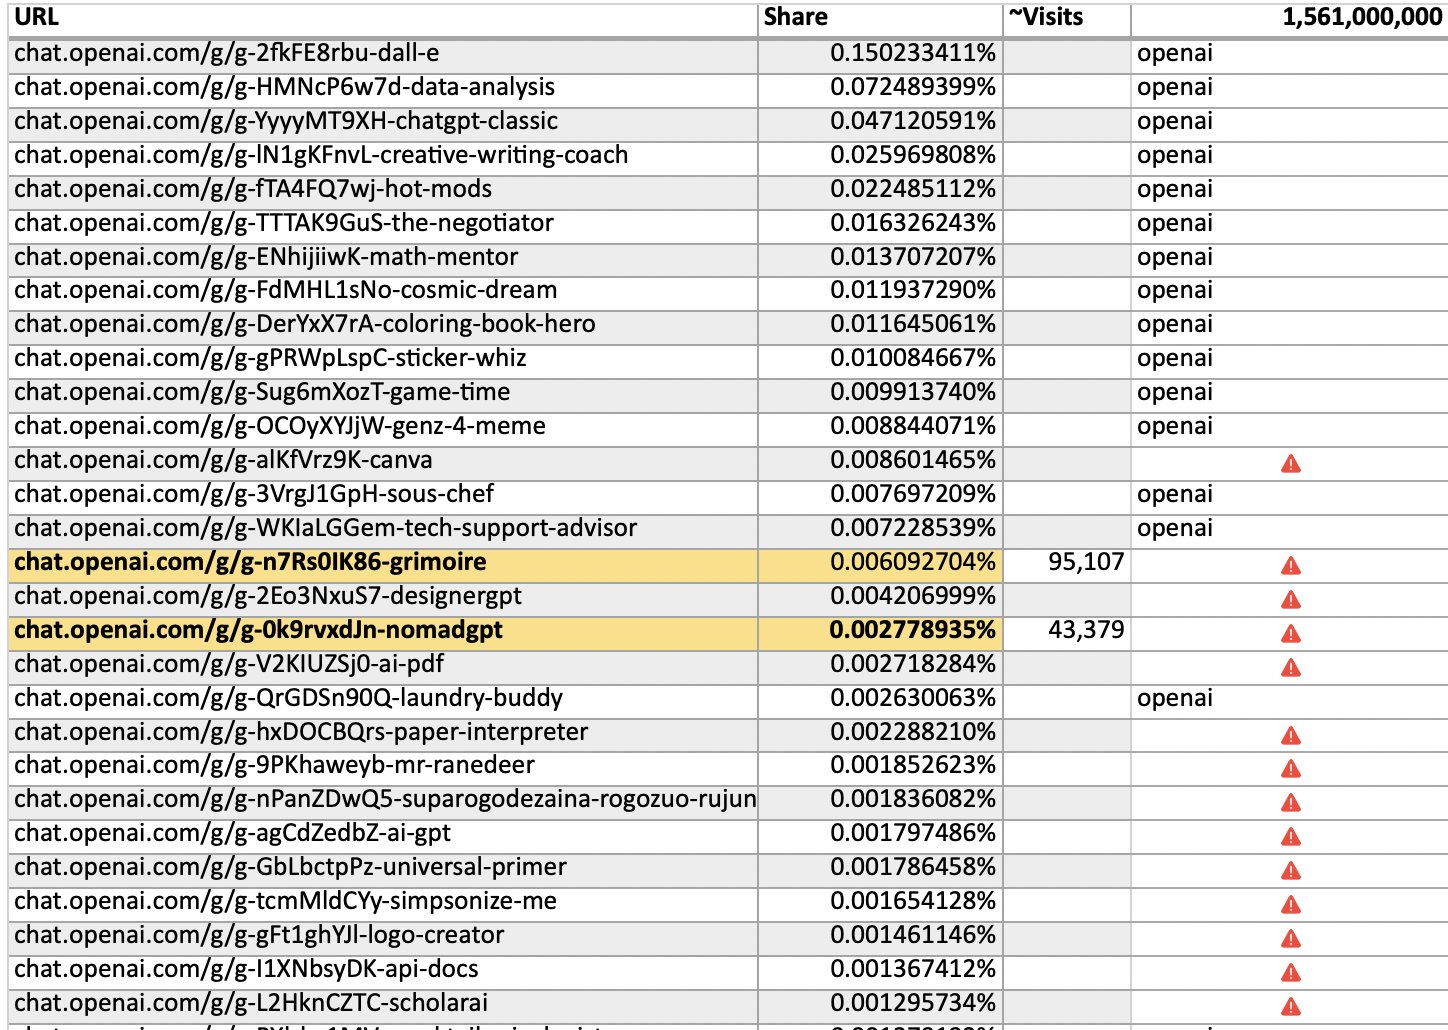Select the scholarai URL cell

click(384, 1005)
